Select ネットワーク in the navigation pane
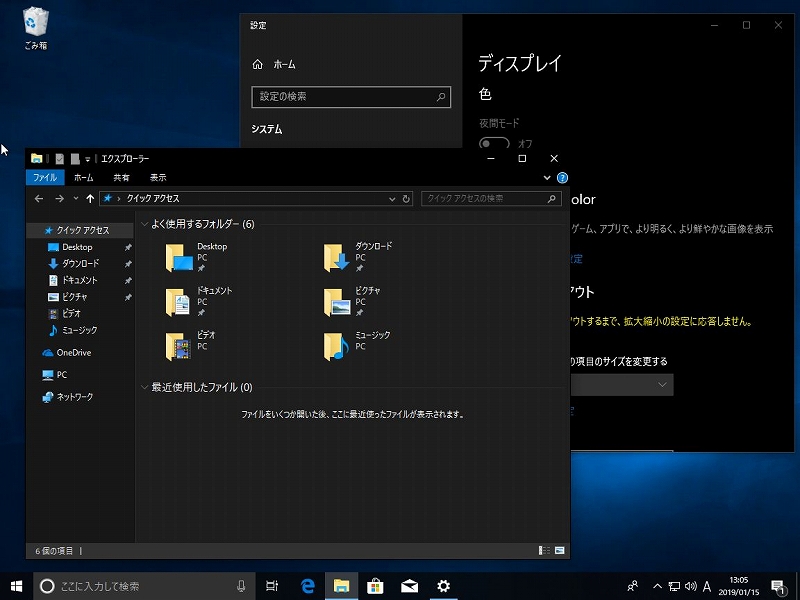This screenshot has width=800, height=600. [x=74, y=397]
